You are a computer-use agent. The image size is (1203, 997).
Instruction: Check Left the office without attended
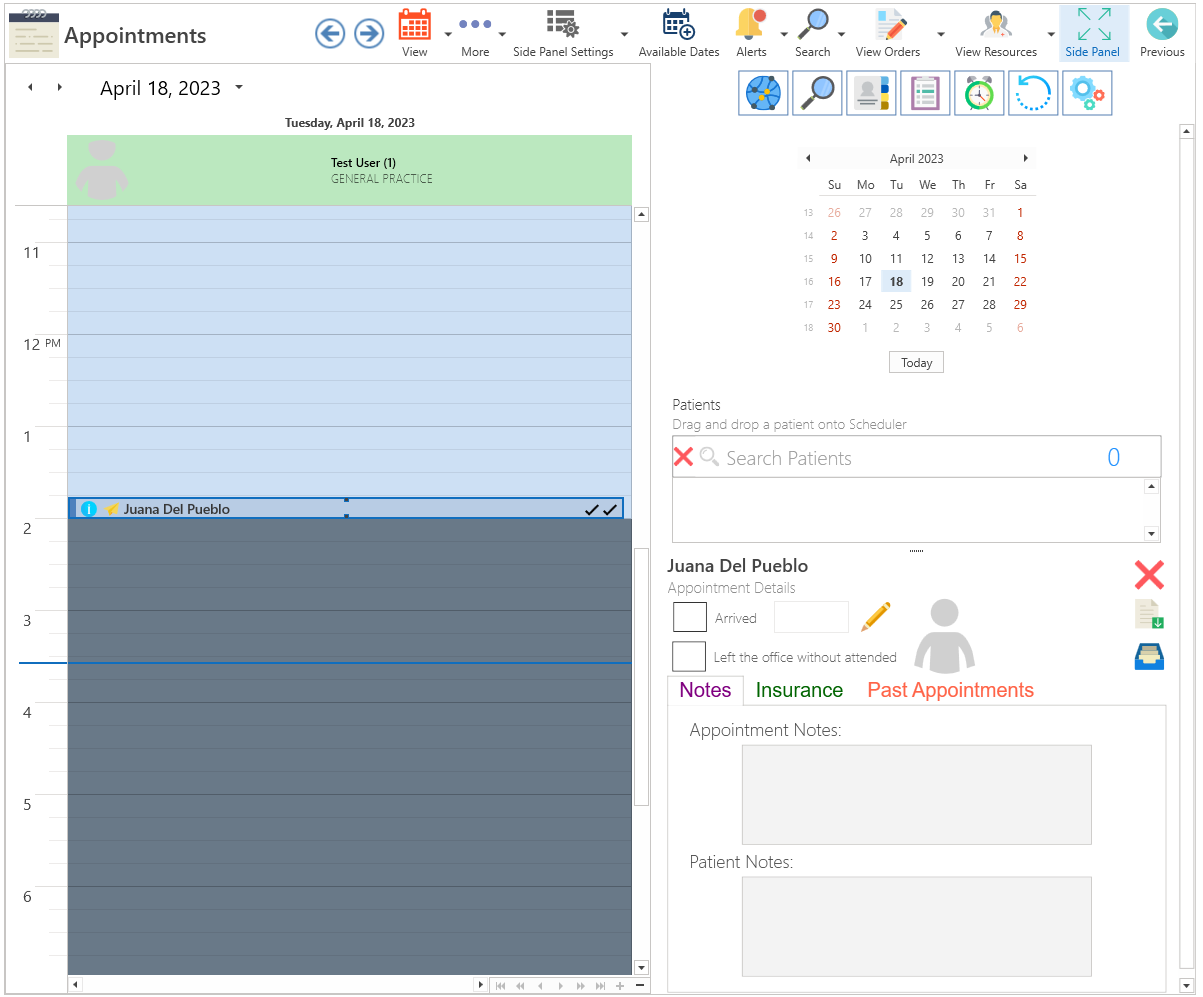click(x=689, y=657)
